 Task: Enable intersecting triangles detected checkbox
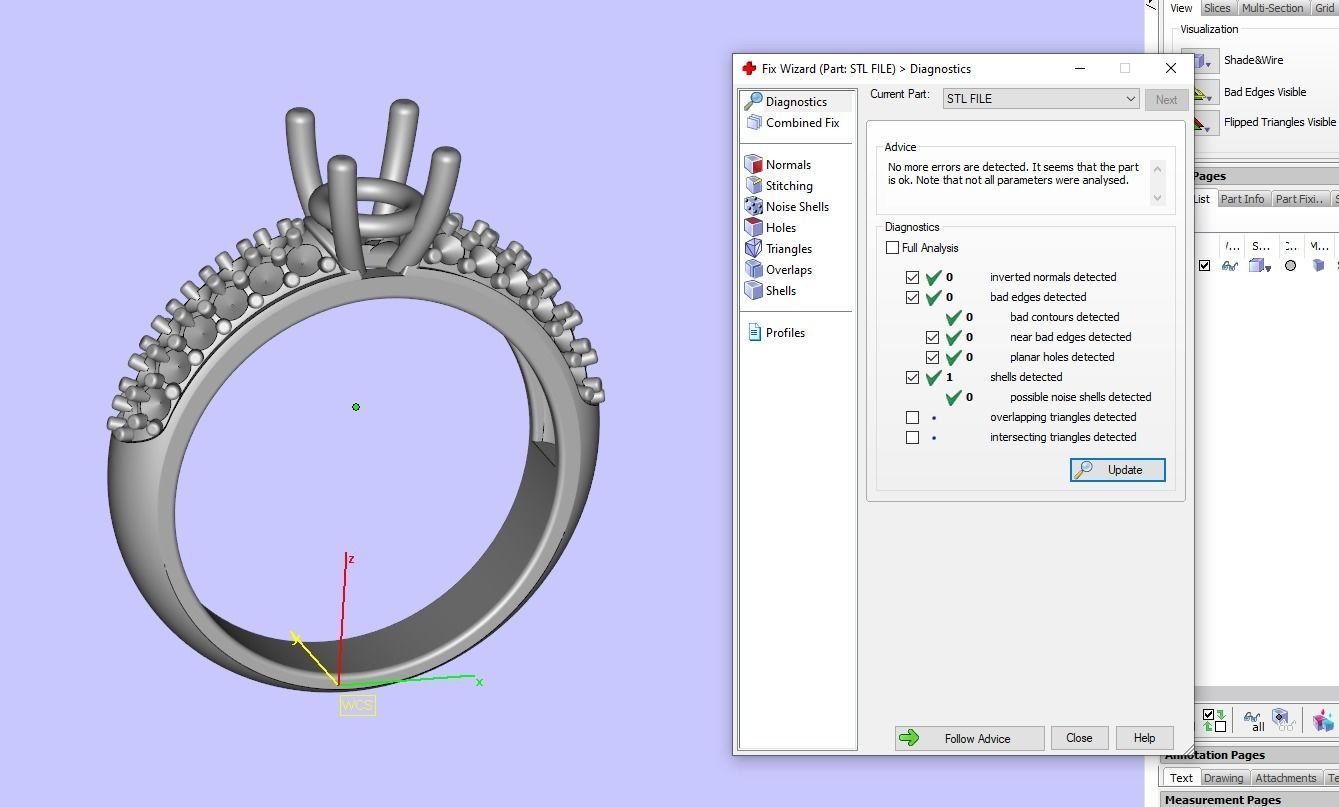[912, 437]
